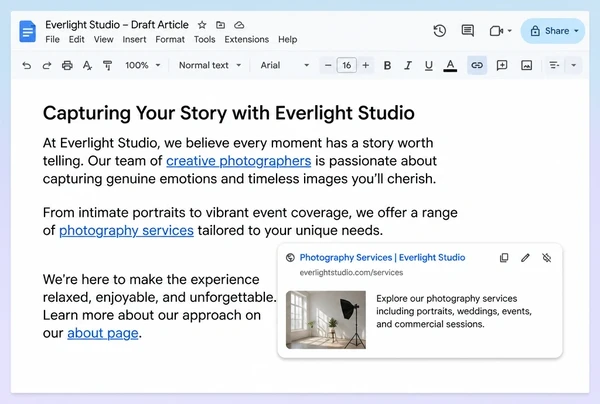Open the Normal text style dropdown
The width and height of the screenshot is (600, 404).
pos(210,65)
